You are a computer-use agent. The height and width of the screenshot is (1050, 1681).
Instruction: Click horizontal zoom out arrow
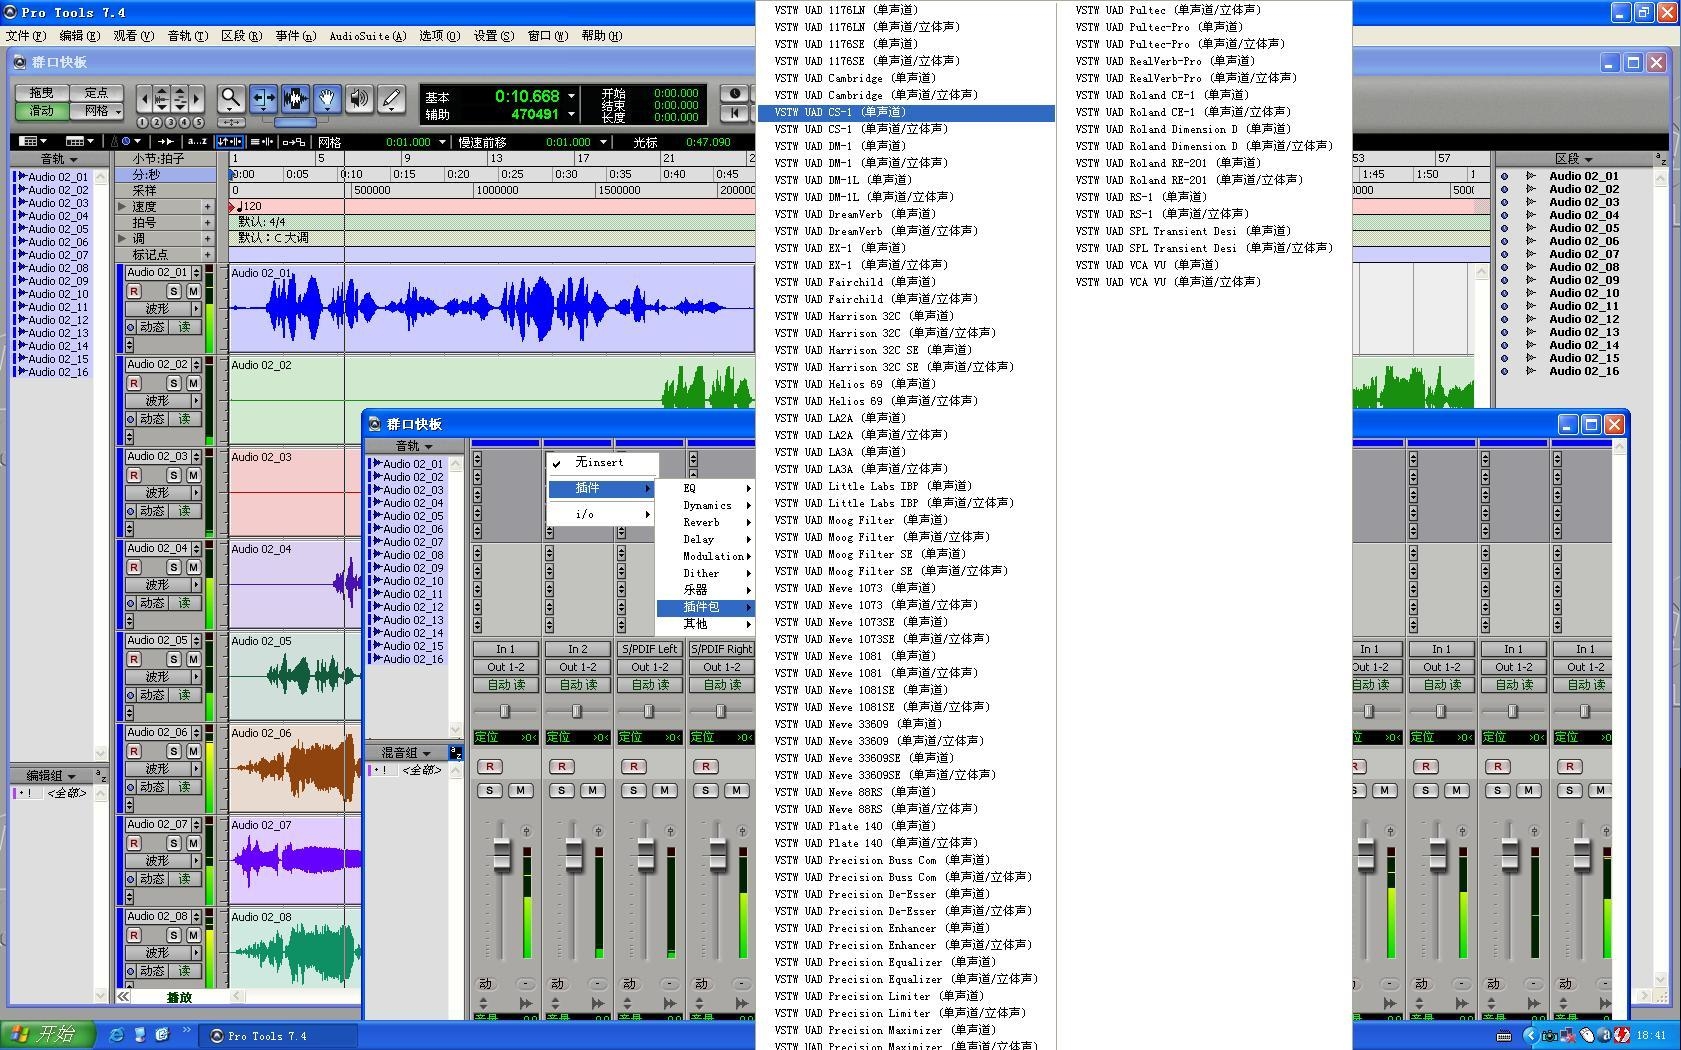[144, 98]
